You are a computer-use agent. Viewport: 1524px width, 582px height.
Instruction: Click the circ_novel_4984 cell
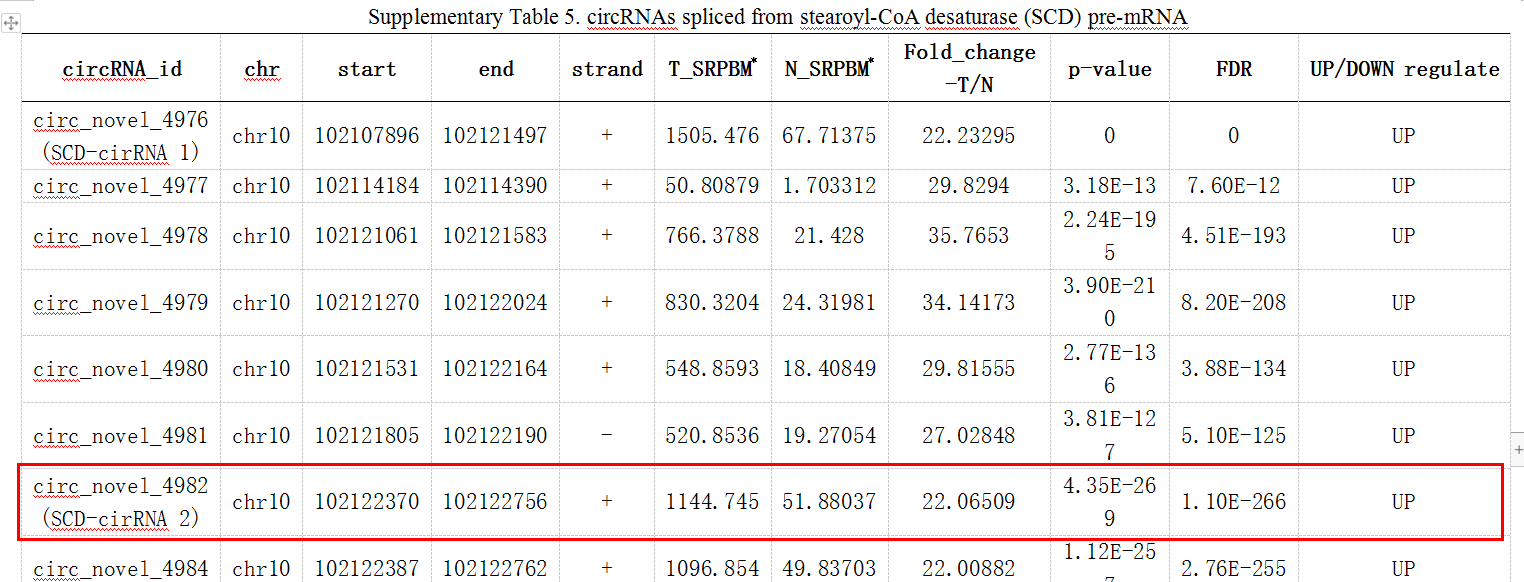120,569
